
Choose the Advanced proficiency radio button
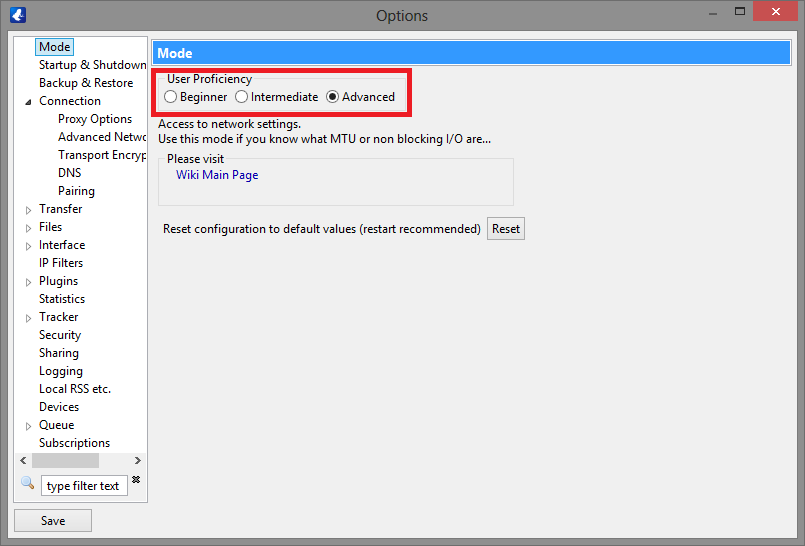(x=333, y=97)
